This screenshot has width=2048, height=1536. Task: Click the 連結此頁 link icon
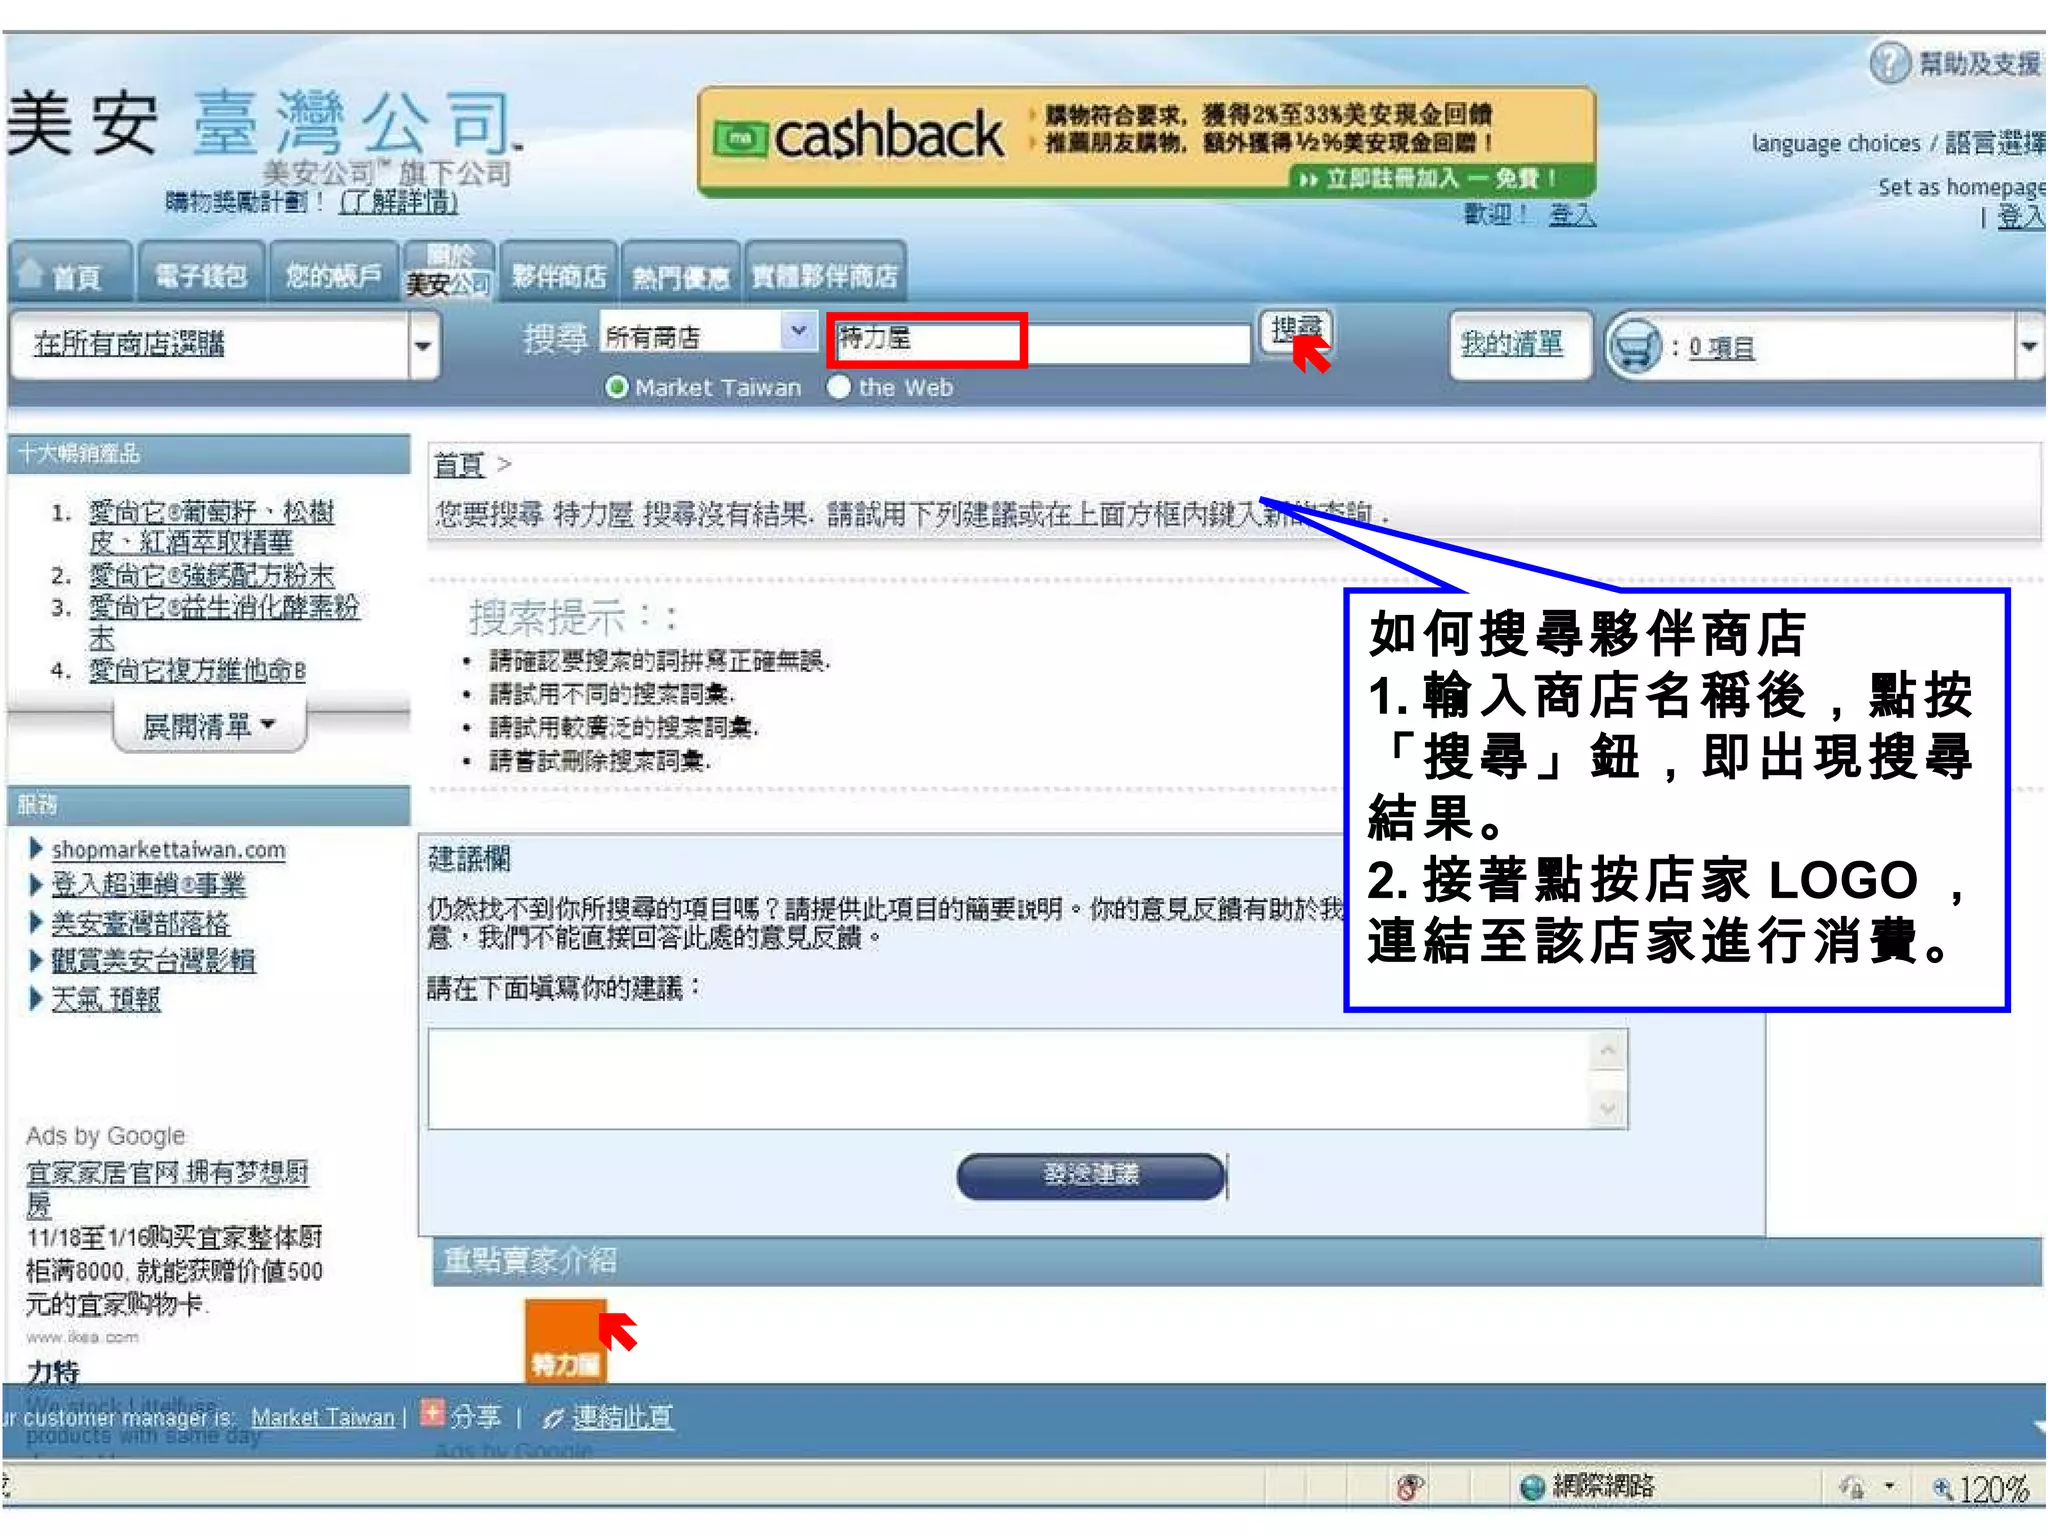coord(553,1418)
